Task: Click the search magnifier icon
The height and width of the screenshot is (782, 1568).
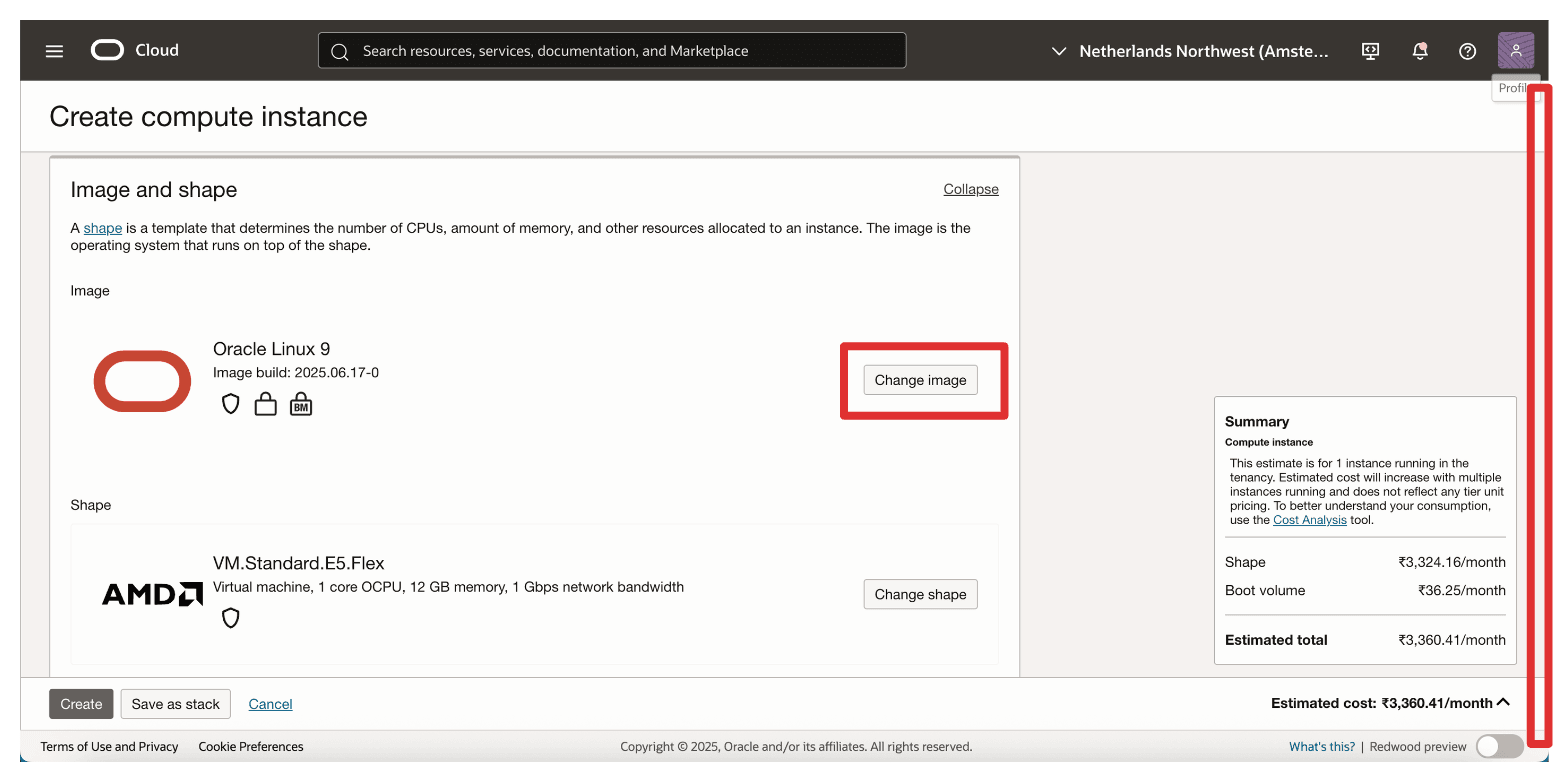Action: coord(340,51)
